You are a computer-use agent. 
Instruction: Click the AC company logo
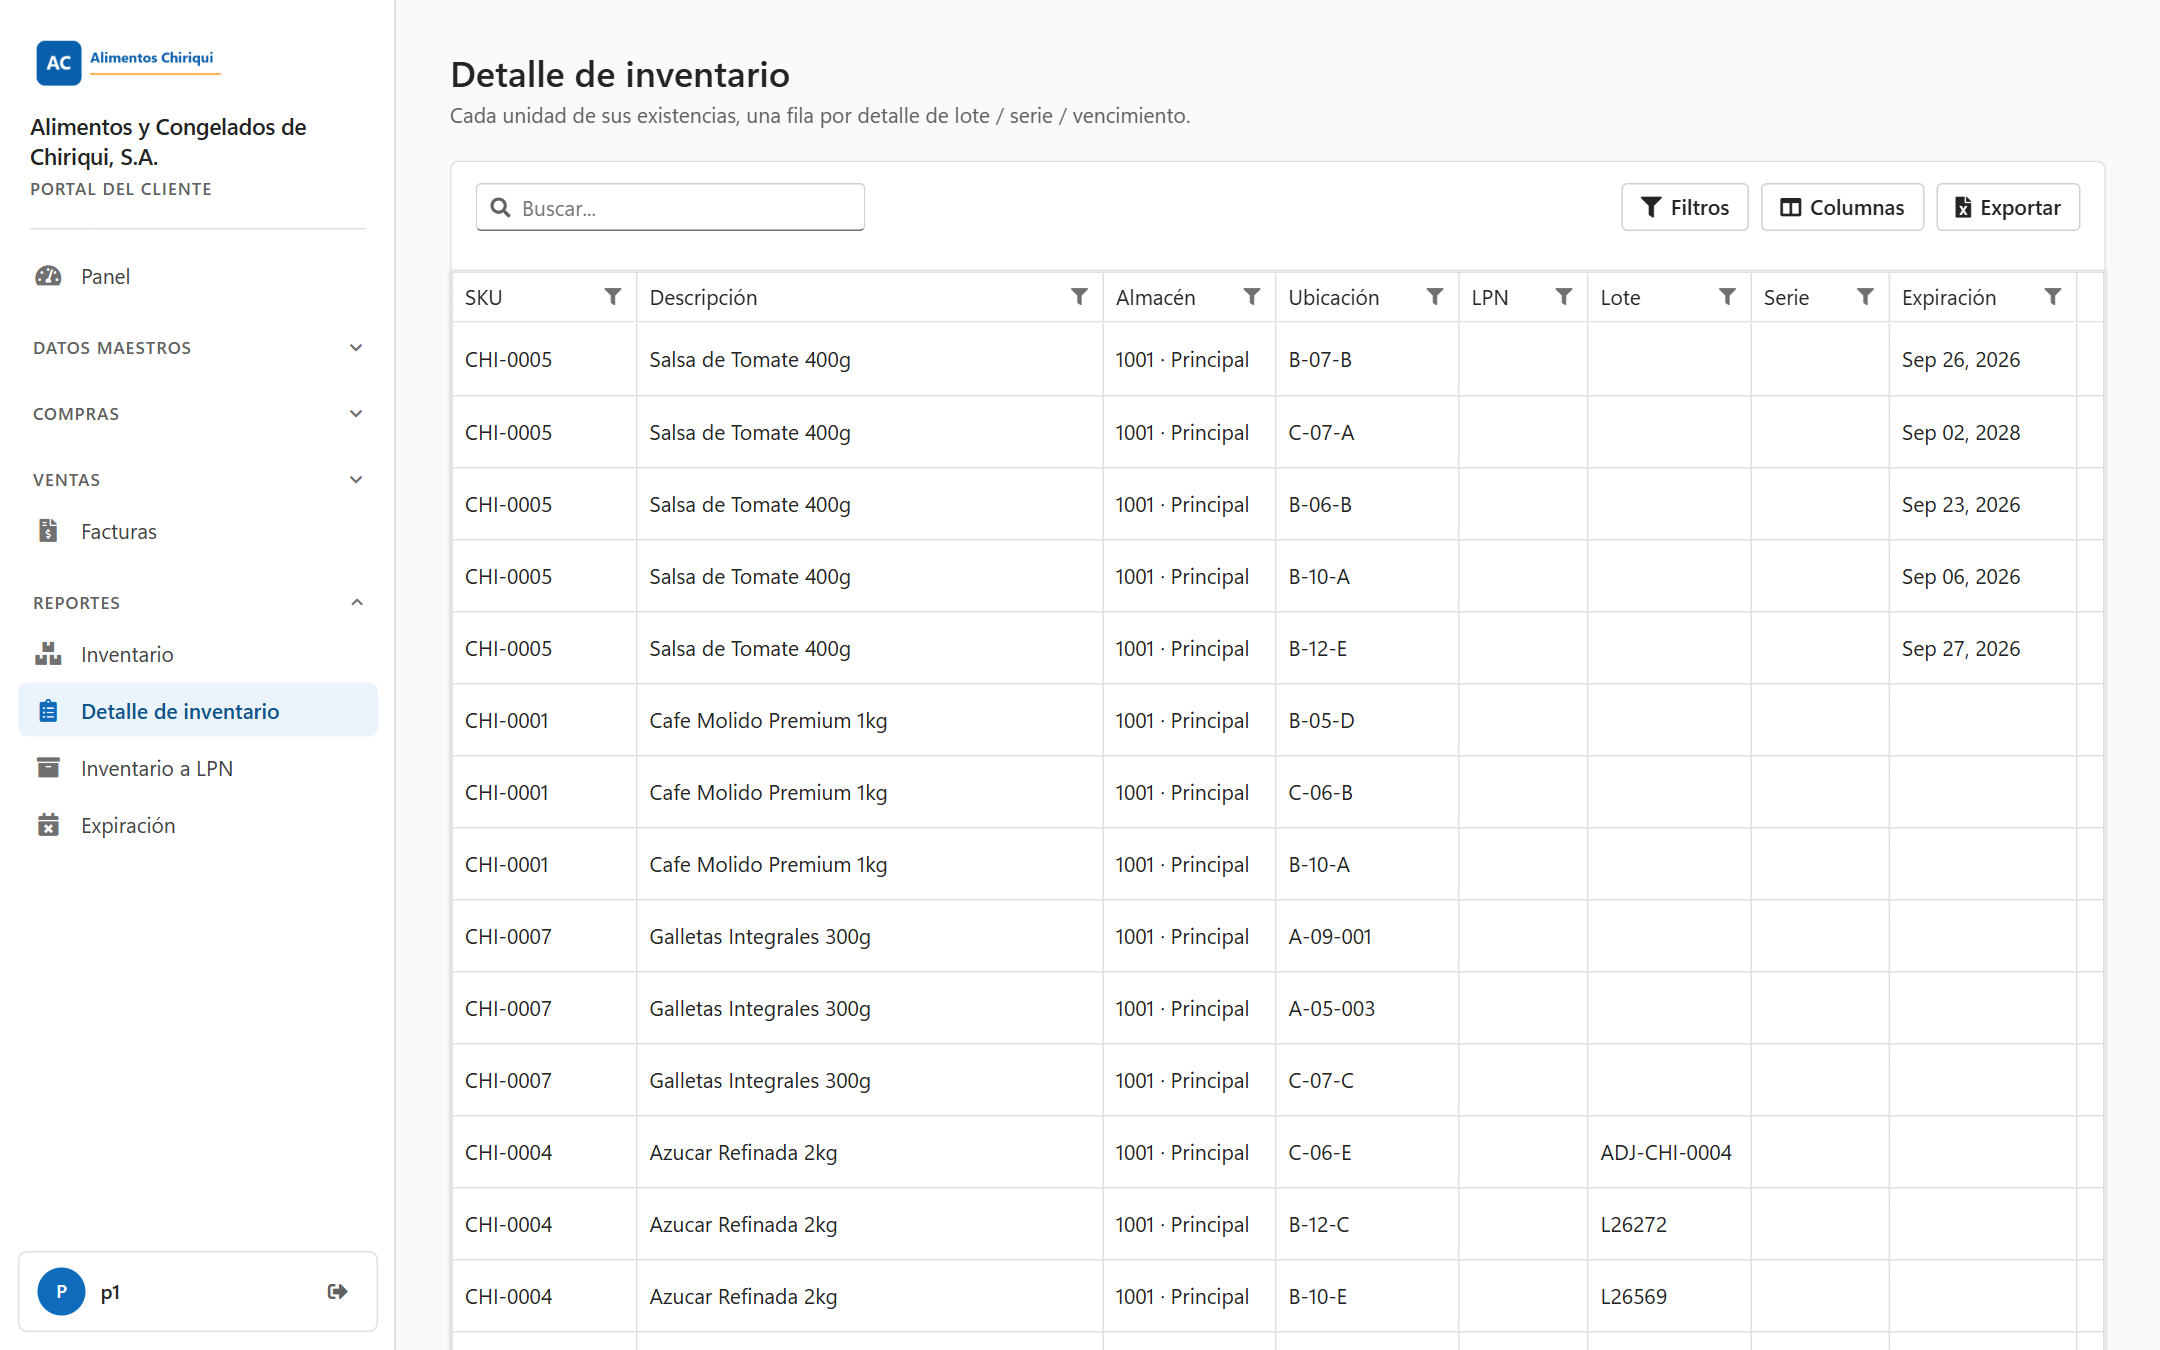(59, 62)
